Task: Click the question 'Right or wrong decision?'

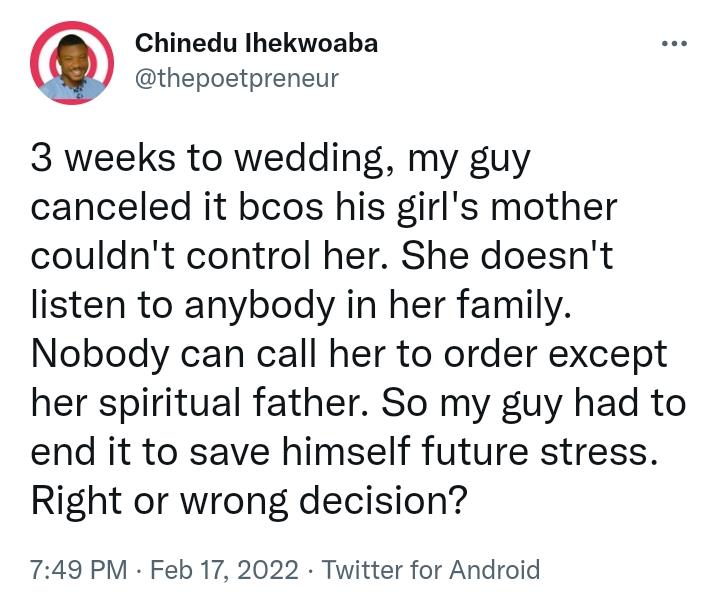Action: pos(249,502)
